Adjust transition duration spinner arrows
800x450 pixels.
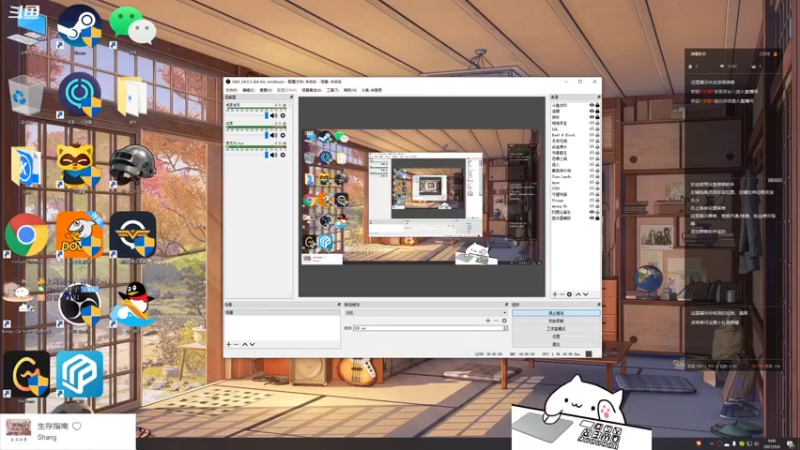pyautogui.click(x=505, y=328)
